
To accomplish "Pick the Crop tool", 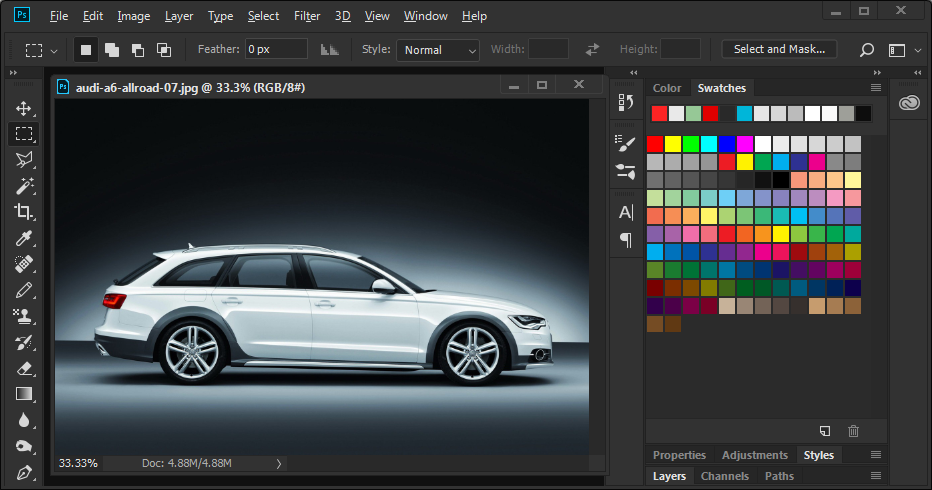I will 24,212.
